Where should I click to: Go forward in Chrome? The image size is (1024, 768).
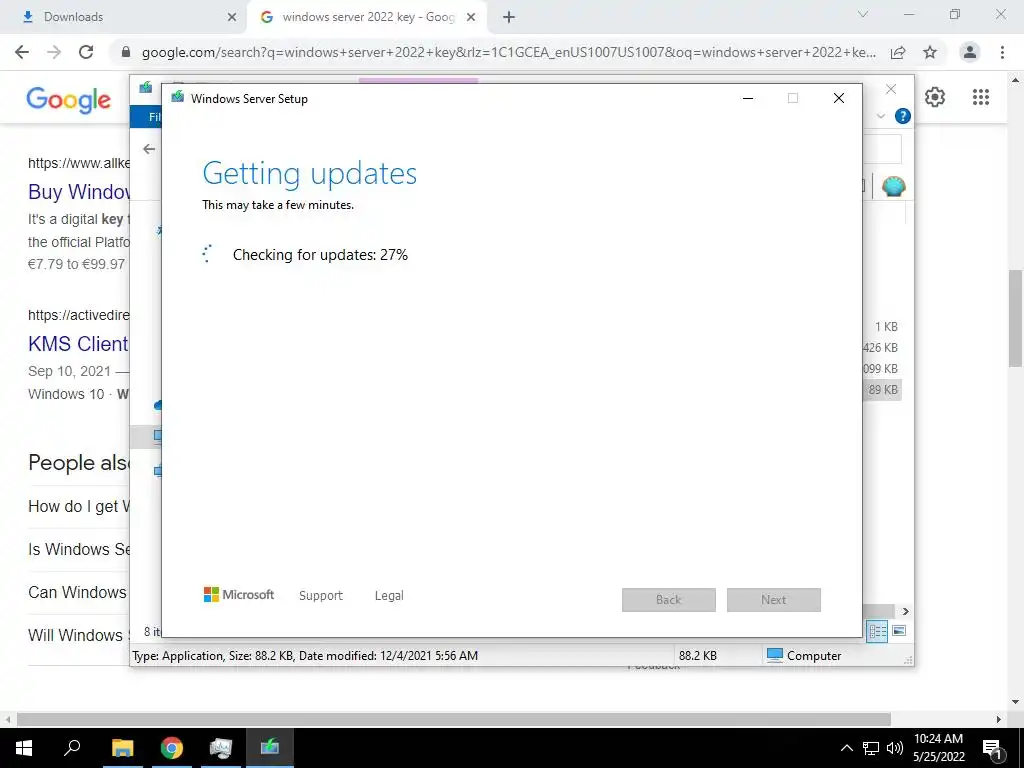54,52
